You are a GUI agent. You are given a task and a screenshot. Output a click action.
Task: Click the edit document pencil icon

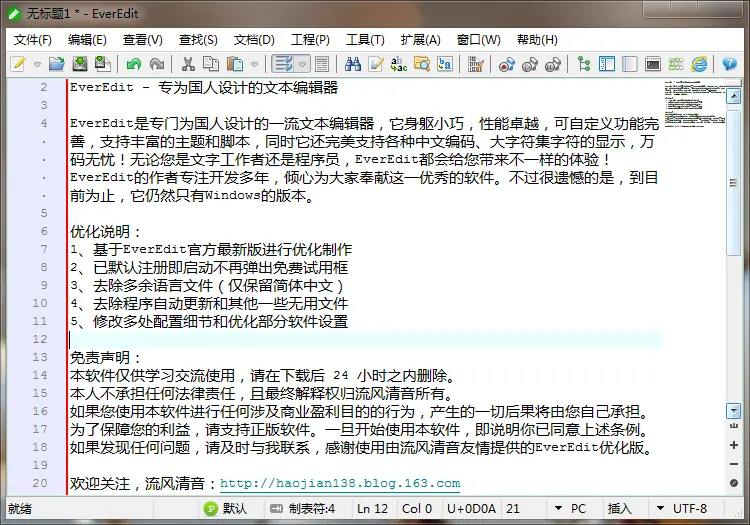375,64
